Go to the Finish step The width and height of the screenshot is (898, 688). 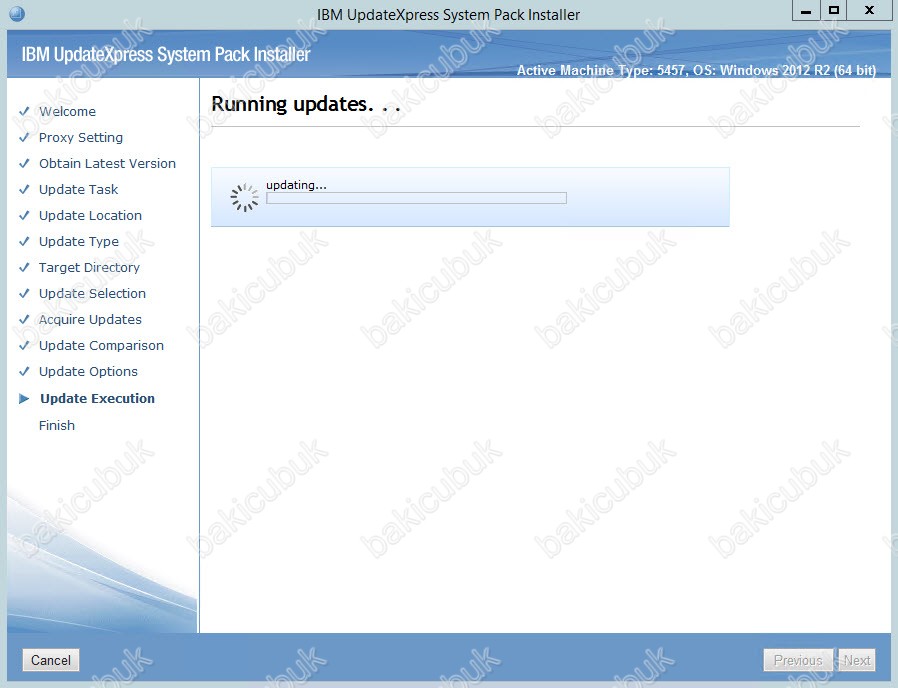click(57, 425)
